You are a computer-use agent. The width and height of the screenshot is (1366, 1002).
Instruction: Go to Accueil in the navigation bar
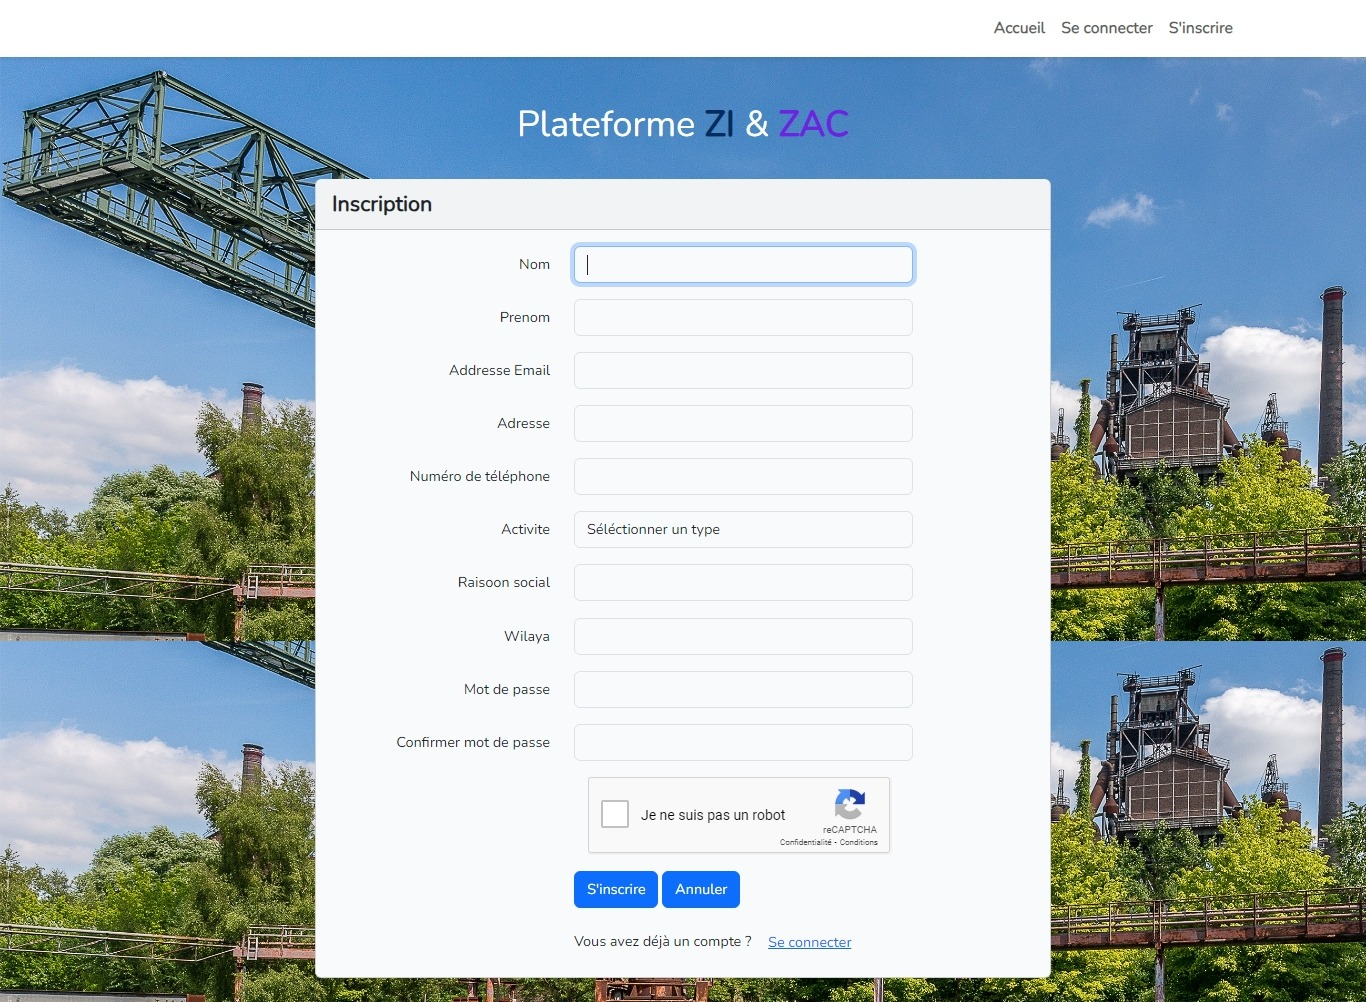1019,28
